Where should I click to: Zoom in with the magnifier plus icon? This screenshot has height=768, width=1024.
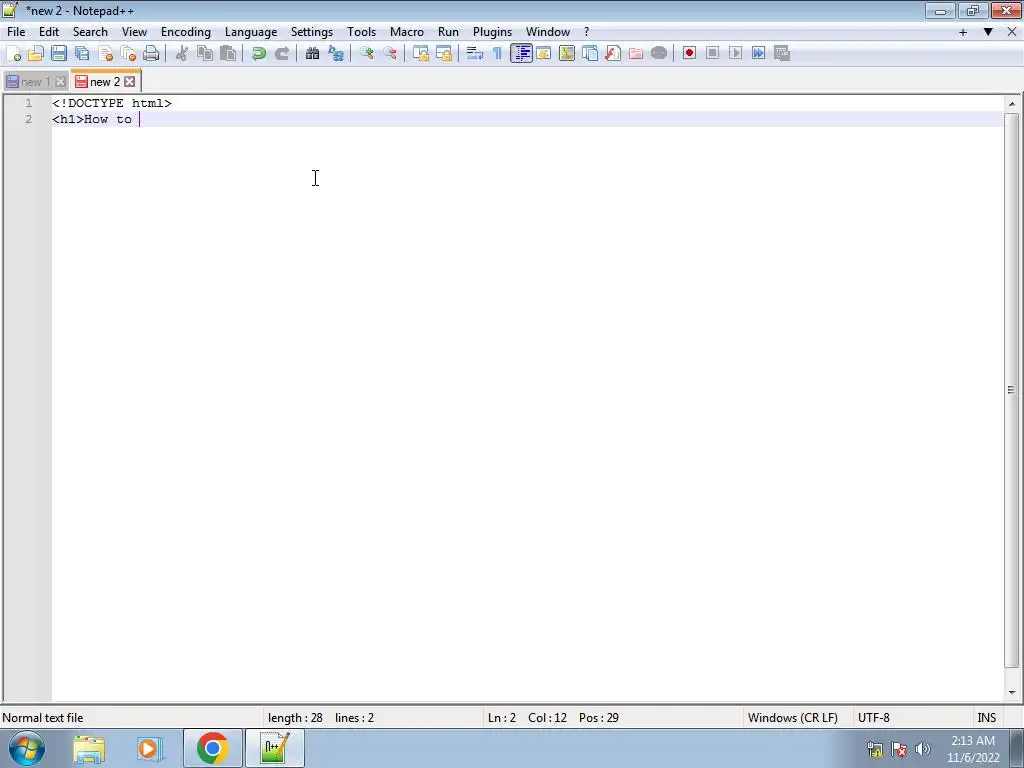coord(366,54)
